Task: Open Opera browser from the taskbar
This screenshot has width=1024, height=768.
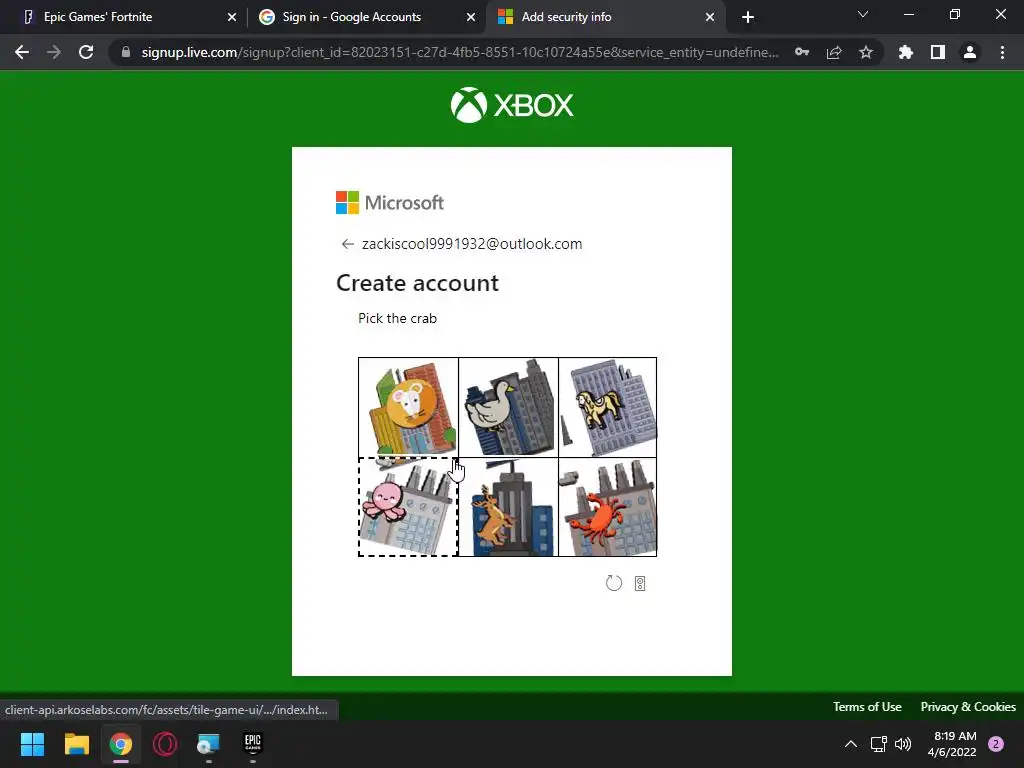Action: 165,744
